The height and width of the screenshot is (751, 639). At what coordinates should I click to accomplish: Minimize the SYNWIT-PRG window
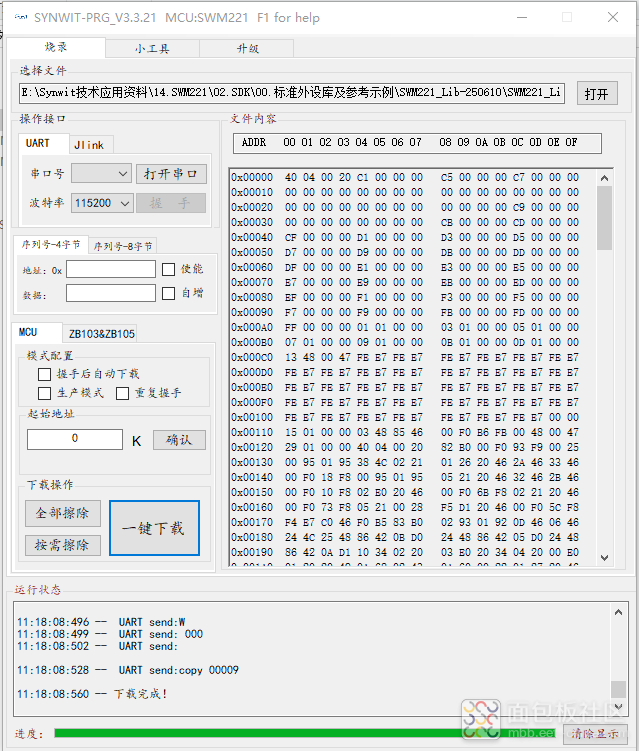tap(522, 18)
